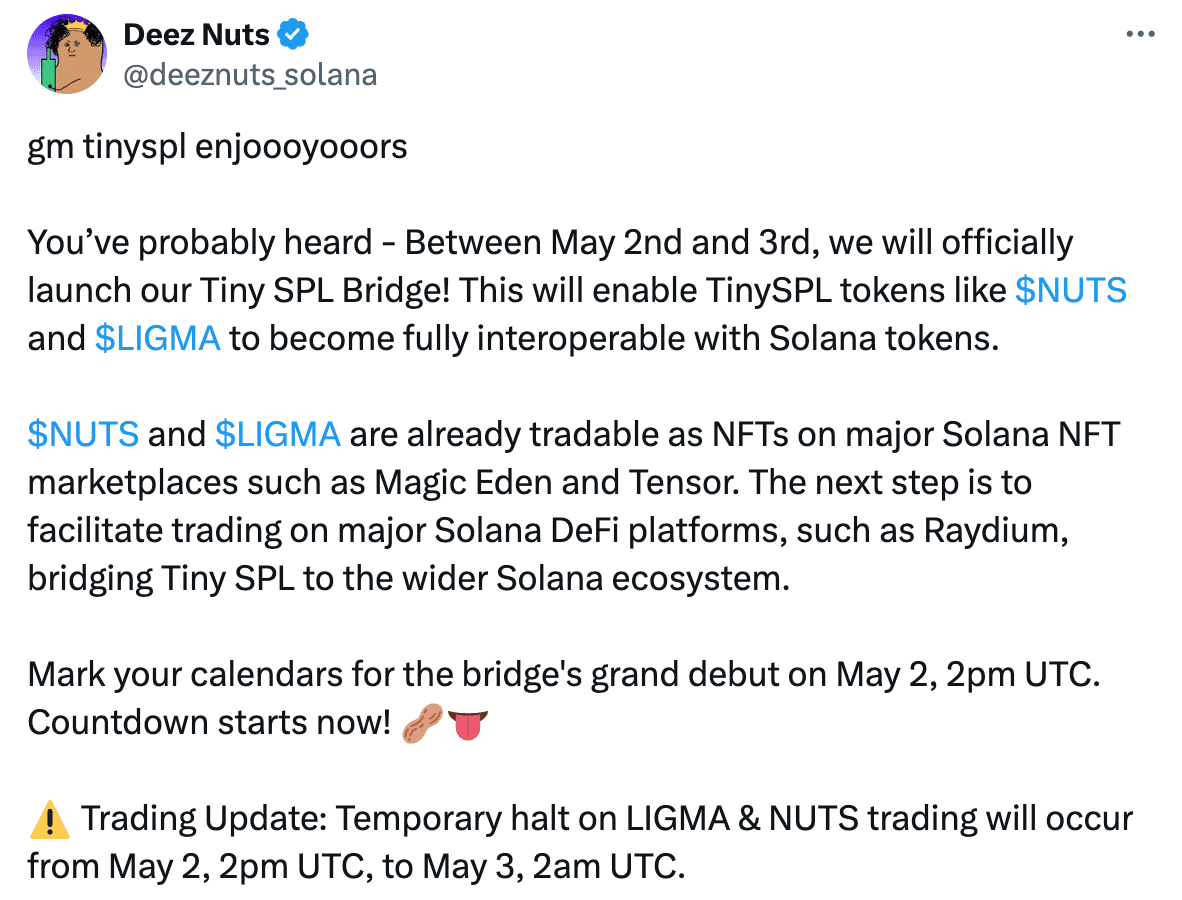Open $LIGMA cashtag before "are already tradable"

pos(278,434)
